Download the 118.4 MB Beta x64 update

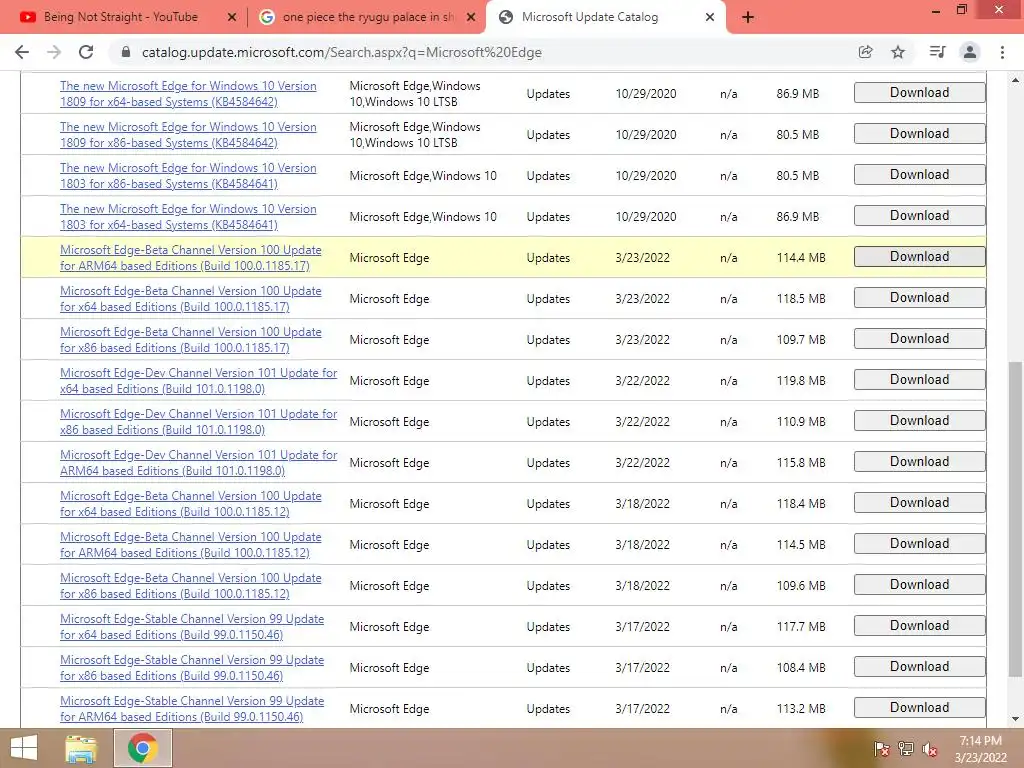pyautogui.click(x=920, y=503)
